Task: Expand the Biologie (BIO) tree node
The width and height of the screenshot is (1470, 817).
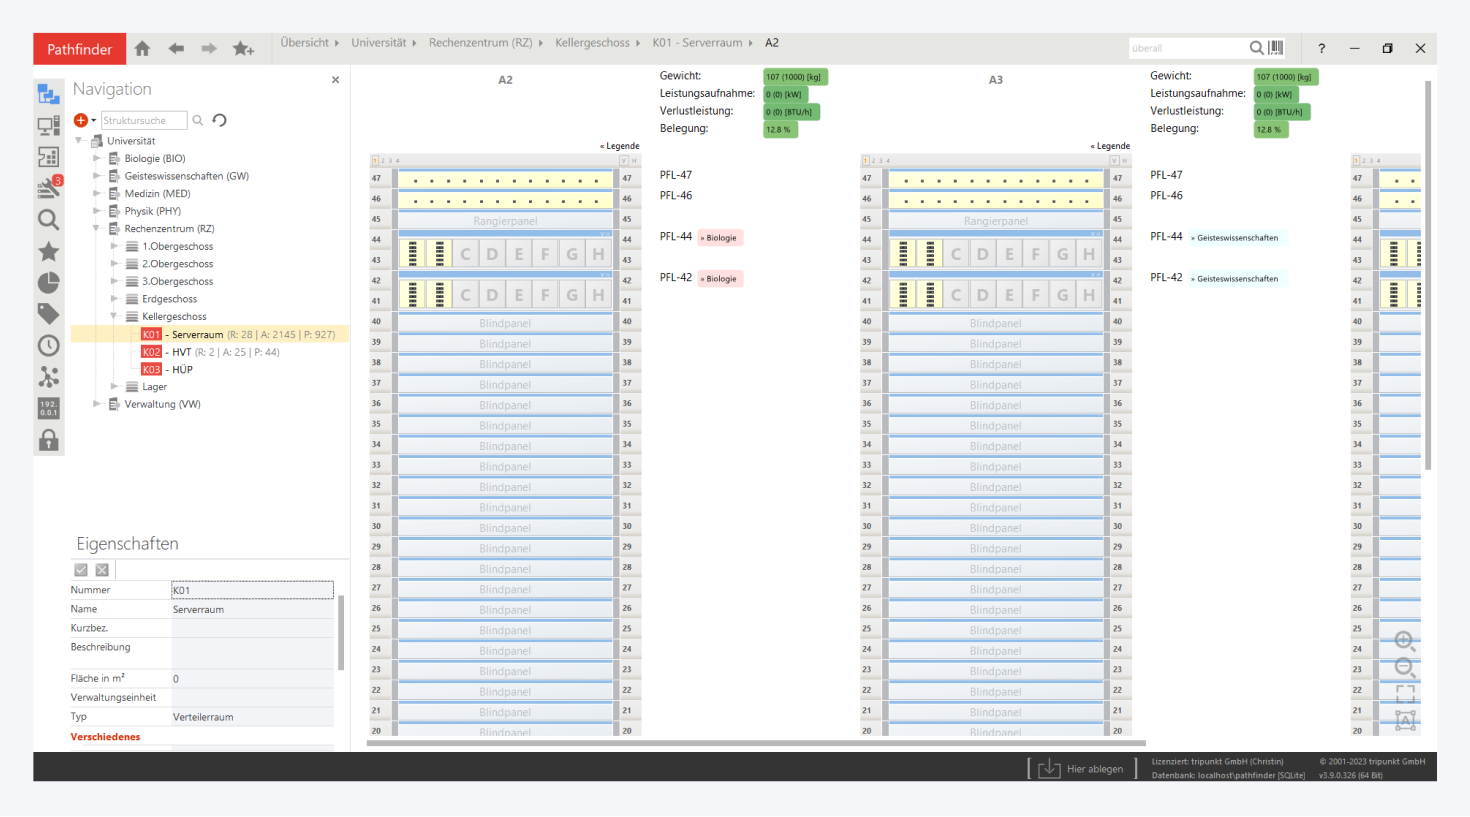Action: pyautogui.click(x=97, y=159)
